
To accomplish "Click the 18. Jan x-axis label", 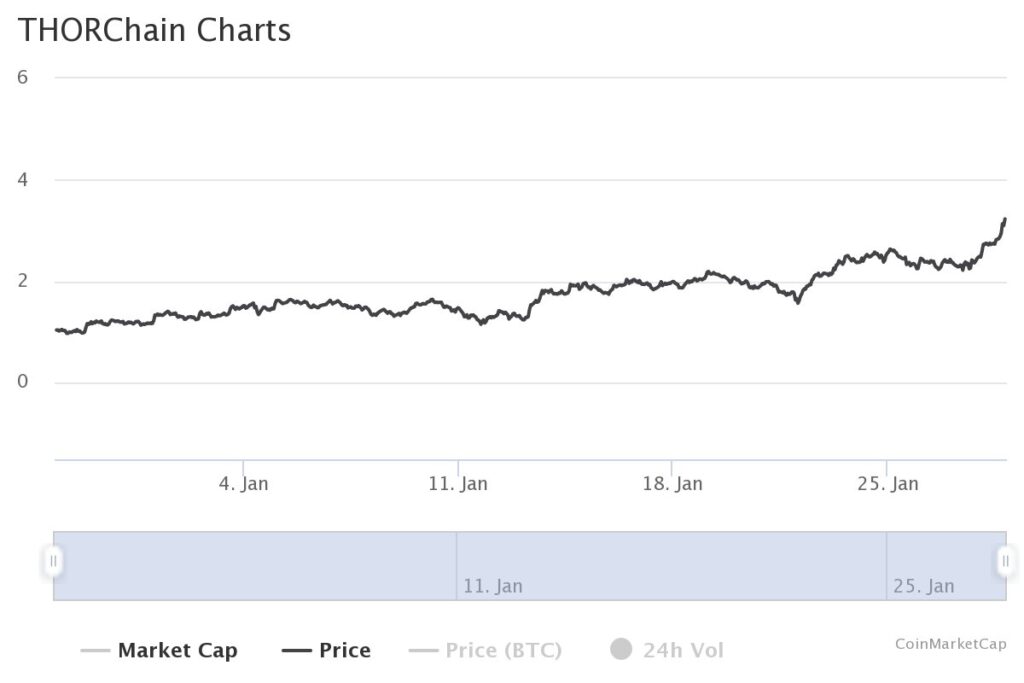I will (x=672, y=484).
